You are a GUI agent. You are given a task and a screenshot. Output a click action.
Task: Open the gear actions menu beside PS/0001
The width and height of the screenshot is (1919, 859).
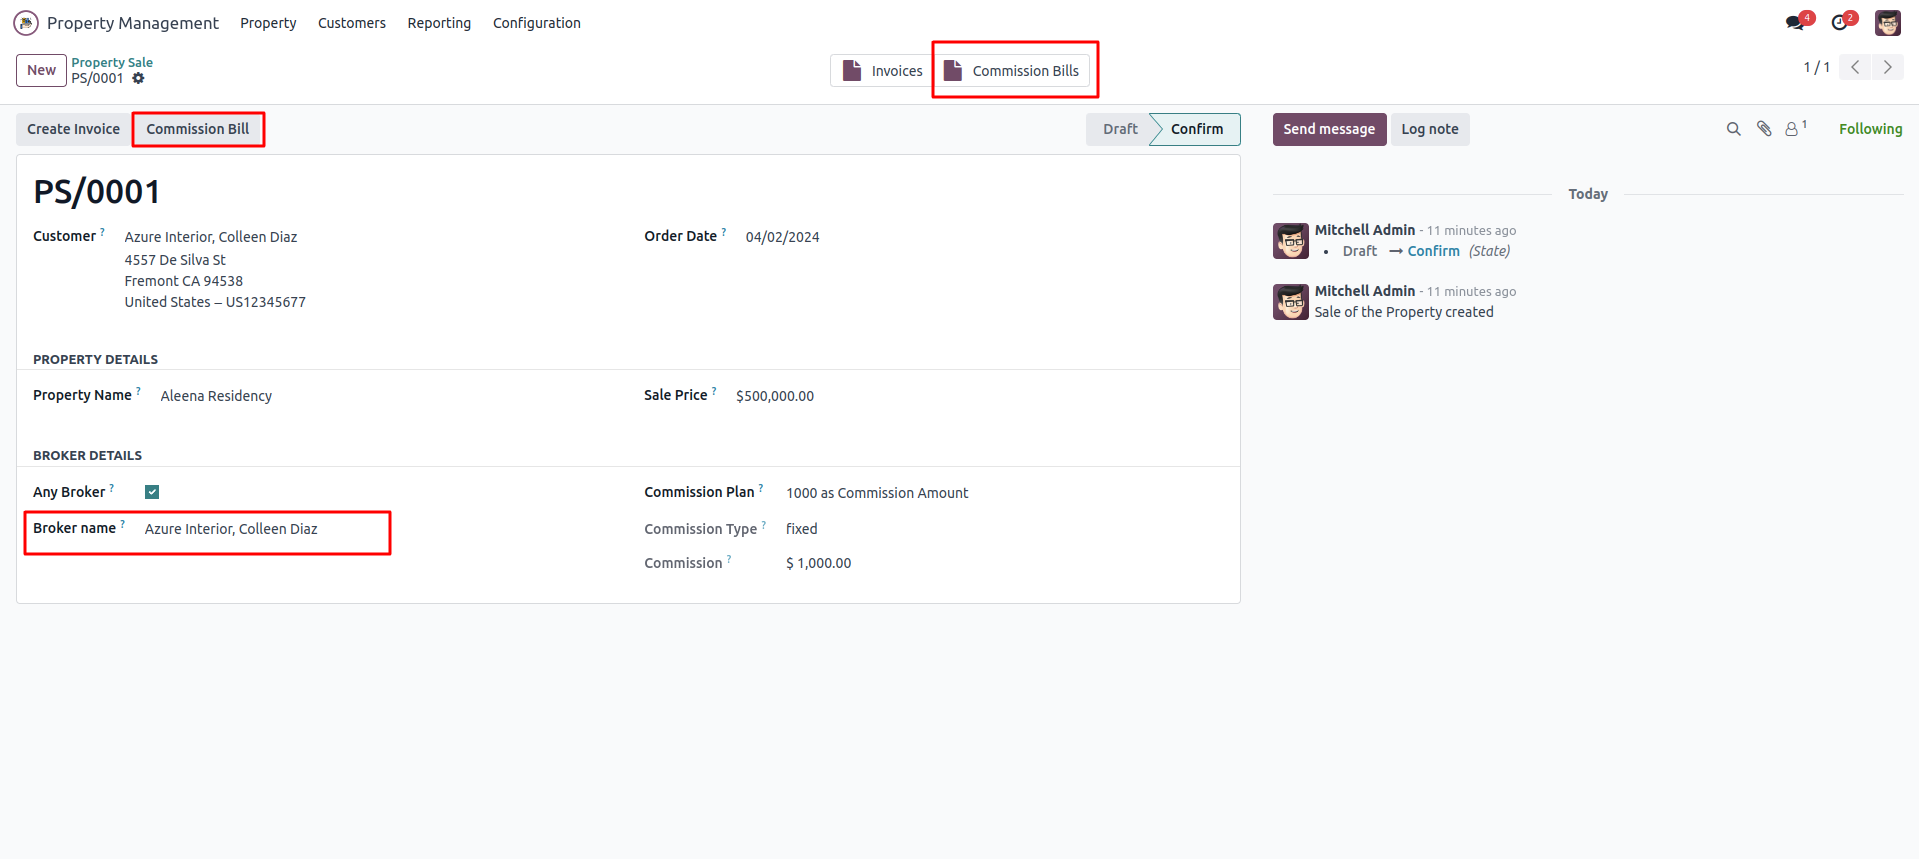pos(139,78)
